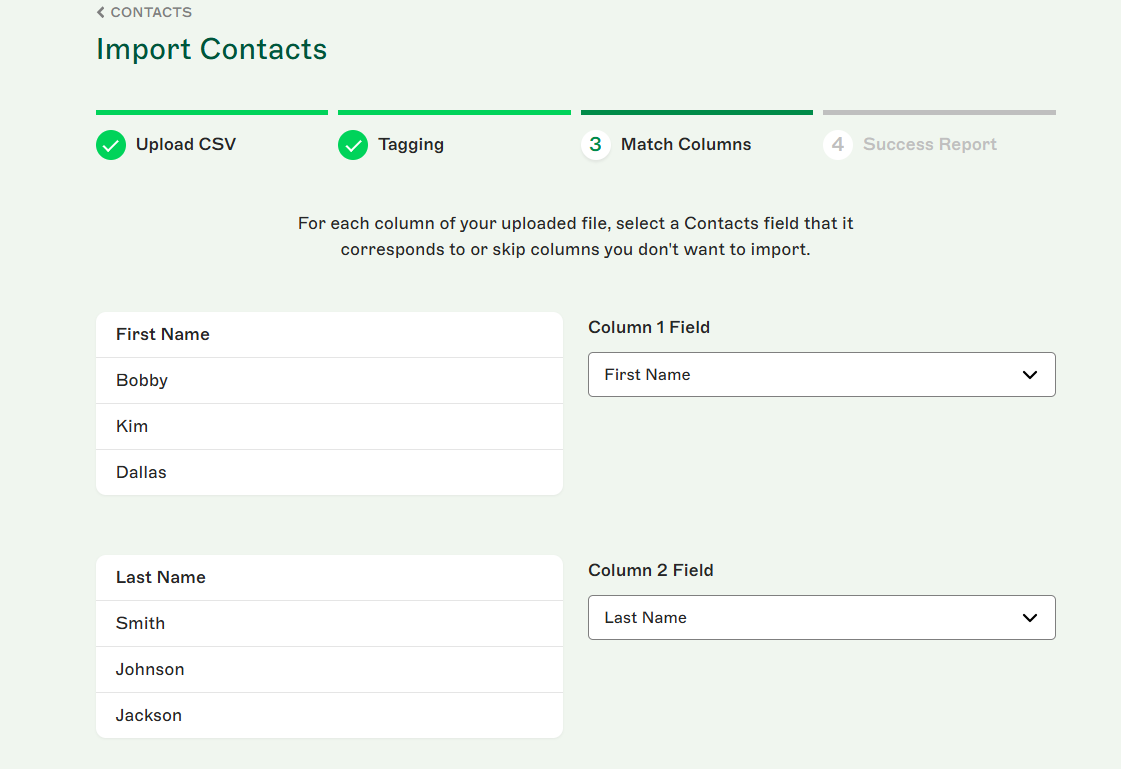This screenshot has width=1121, height=769.
Task: Click the step 4 number circle
Action: pos(838,145)
